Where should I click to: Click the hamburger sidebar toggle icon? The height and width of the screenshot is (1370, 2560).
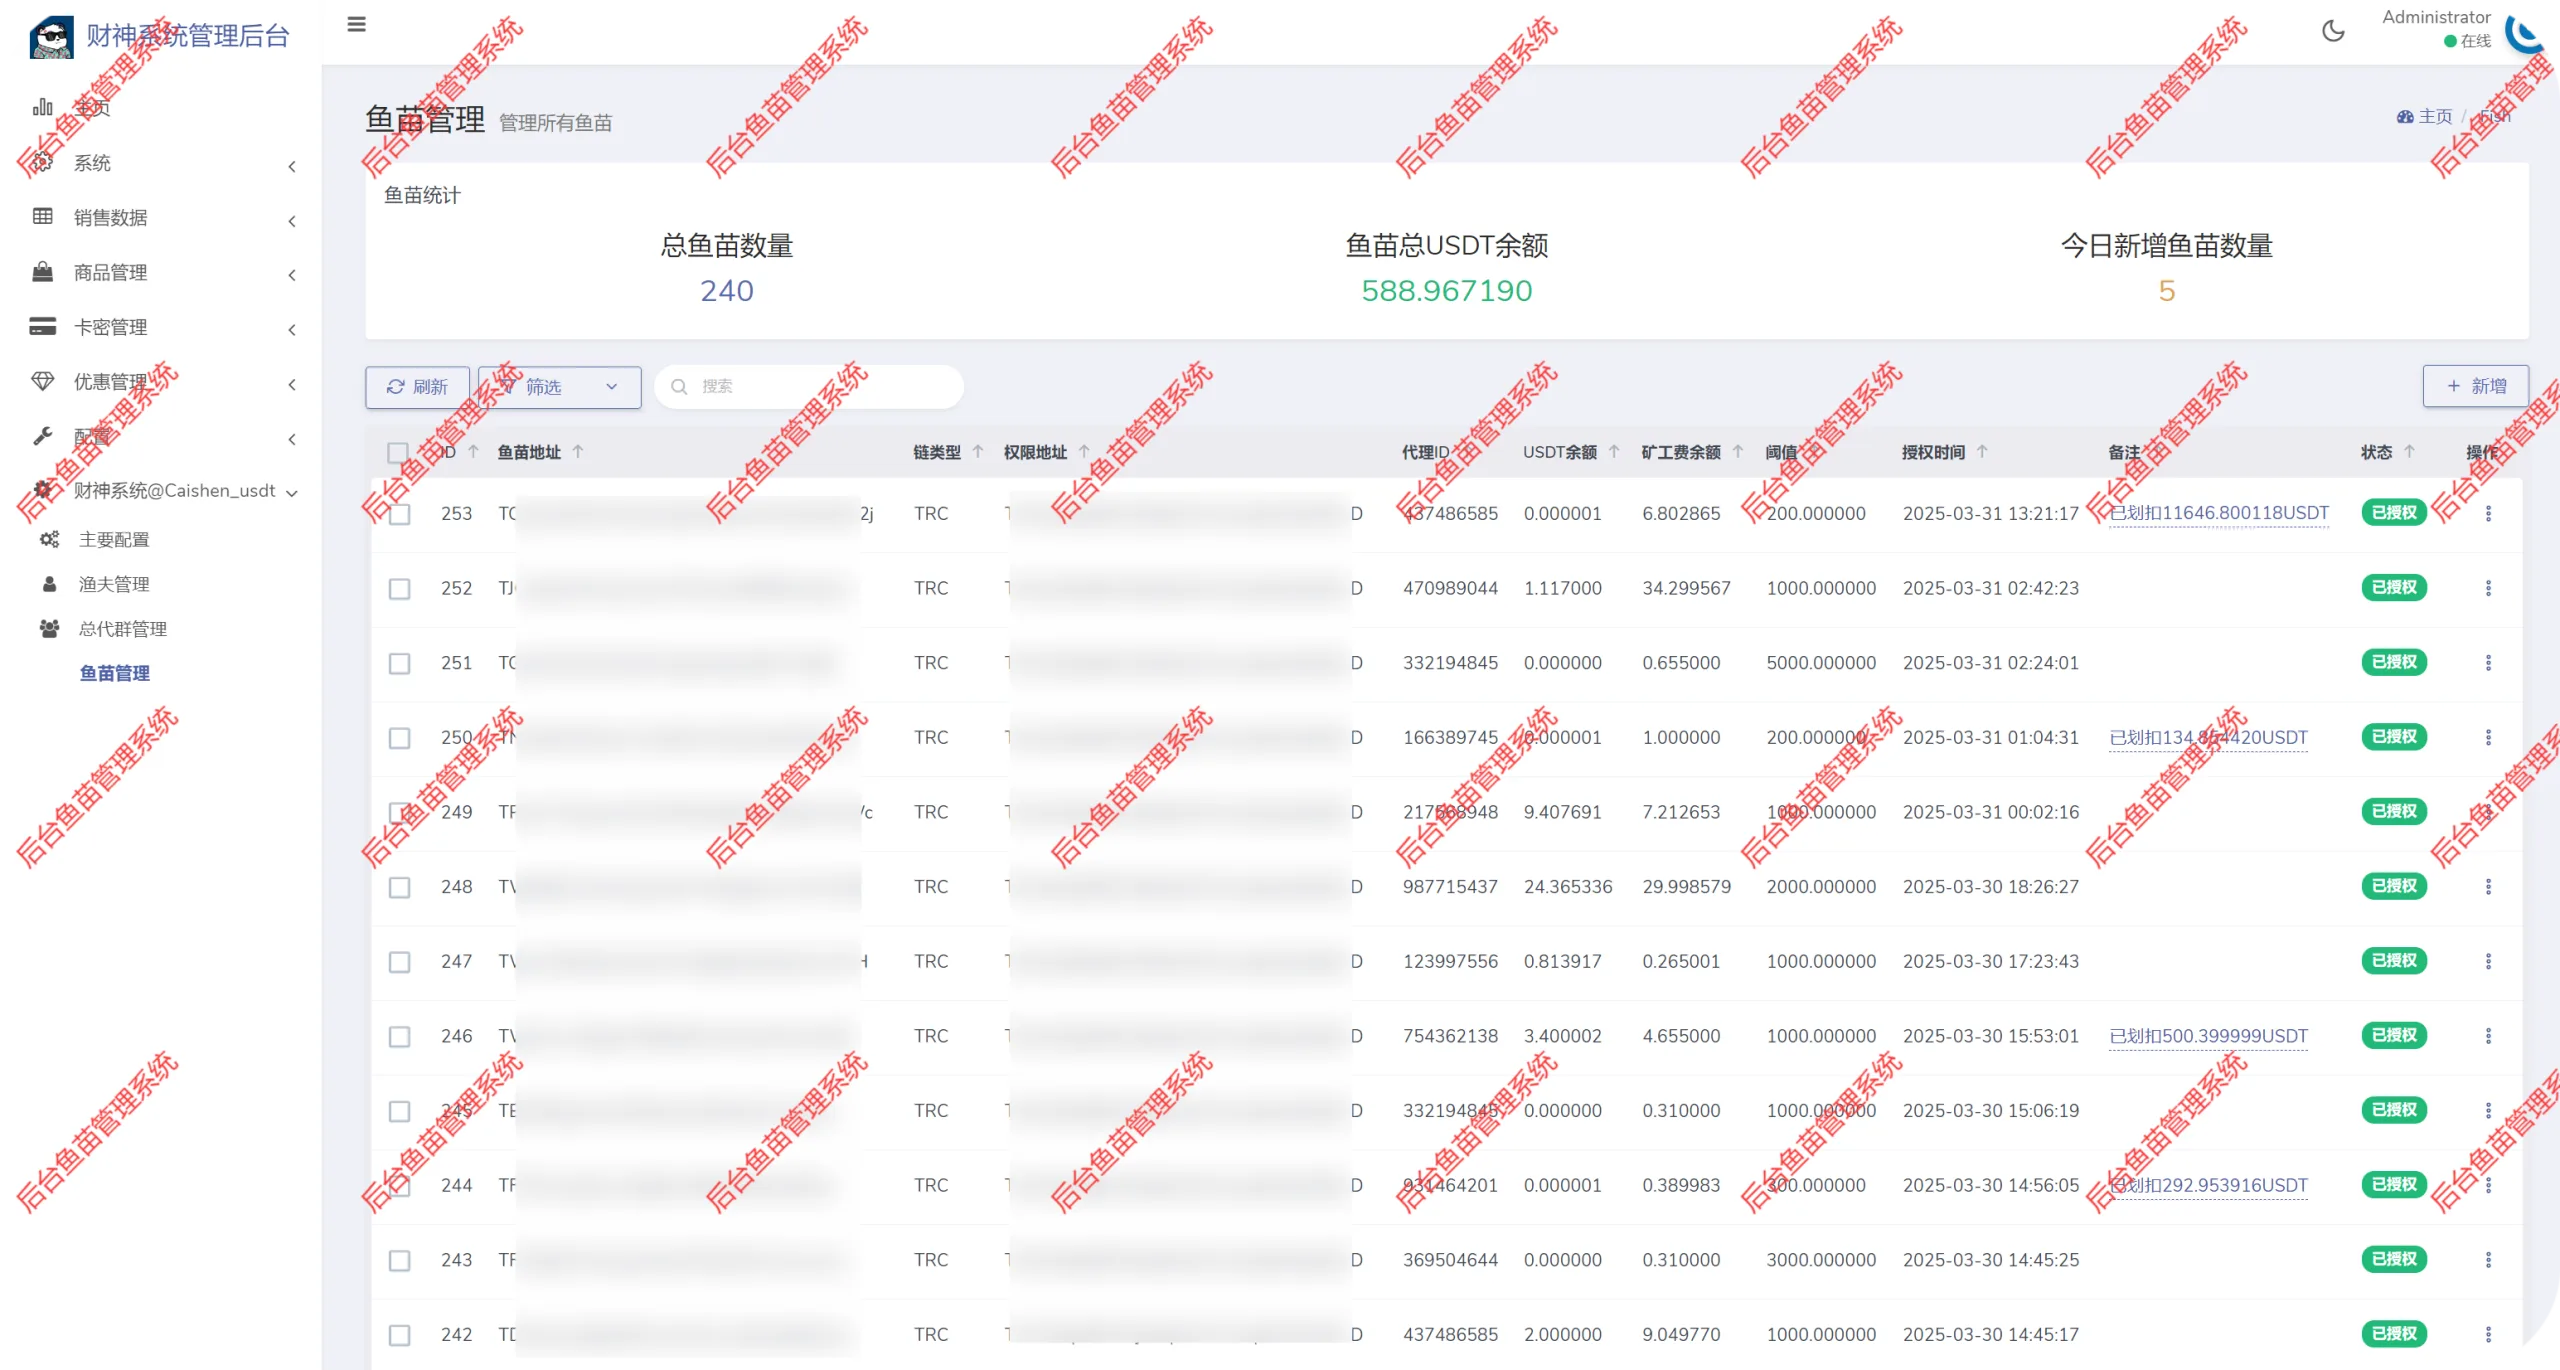tap(356, 25)
